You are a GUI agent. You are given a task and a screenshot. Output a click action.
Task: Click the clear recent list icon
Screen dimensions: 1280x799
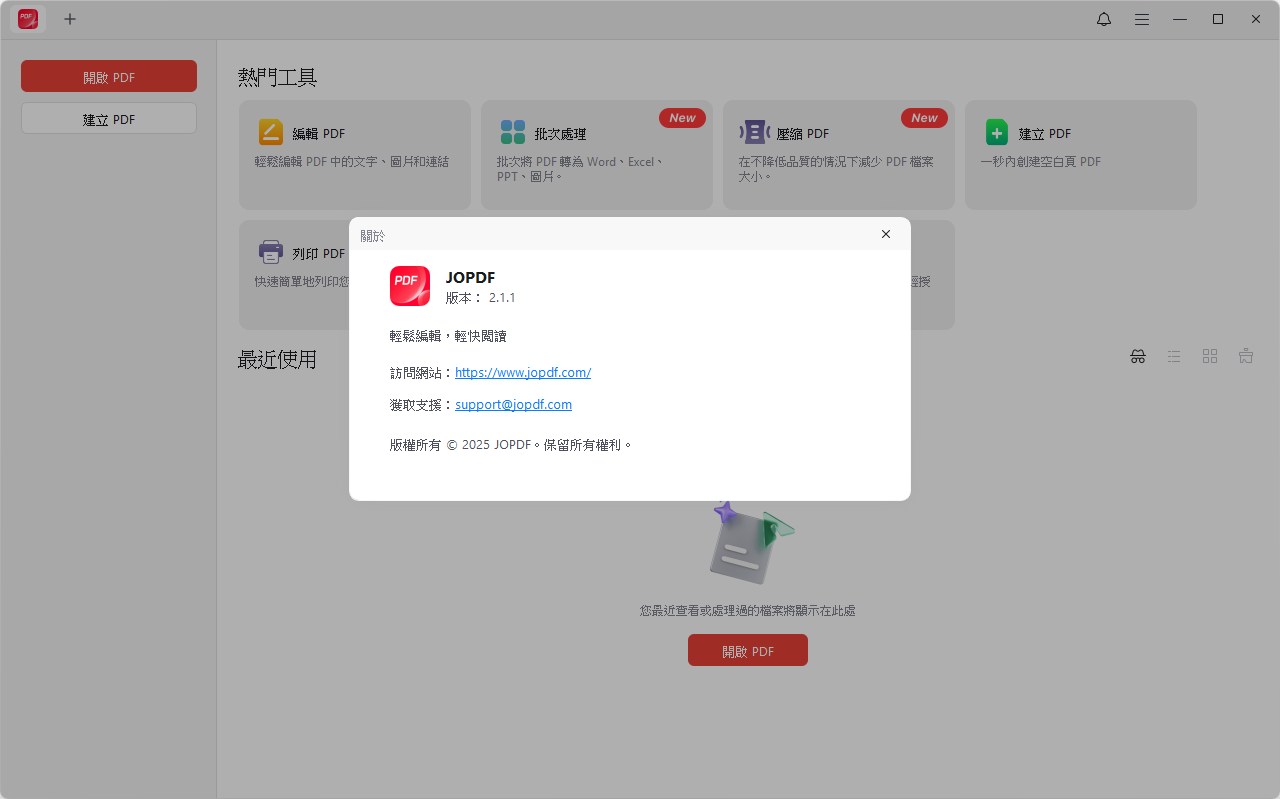1246,356
